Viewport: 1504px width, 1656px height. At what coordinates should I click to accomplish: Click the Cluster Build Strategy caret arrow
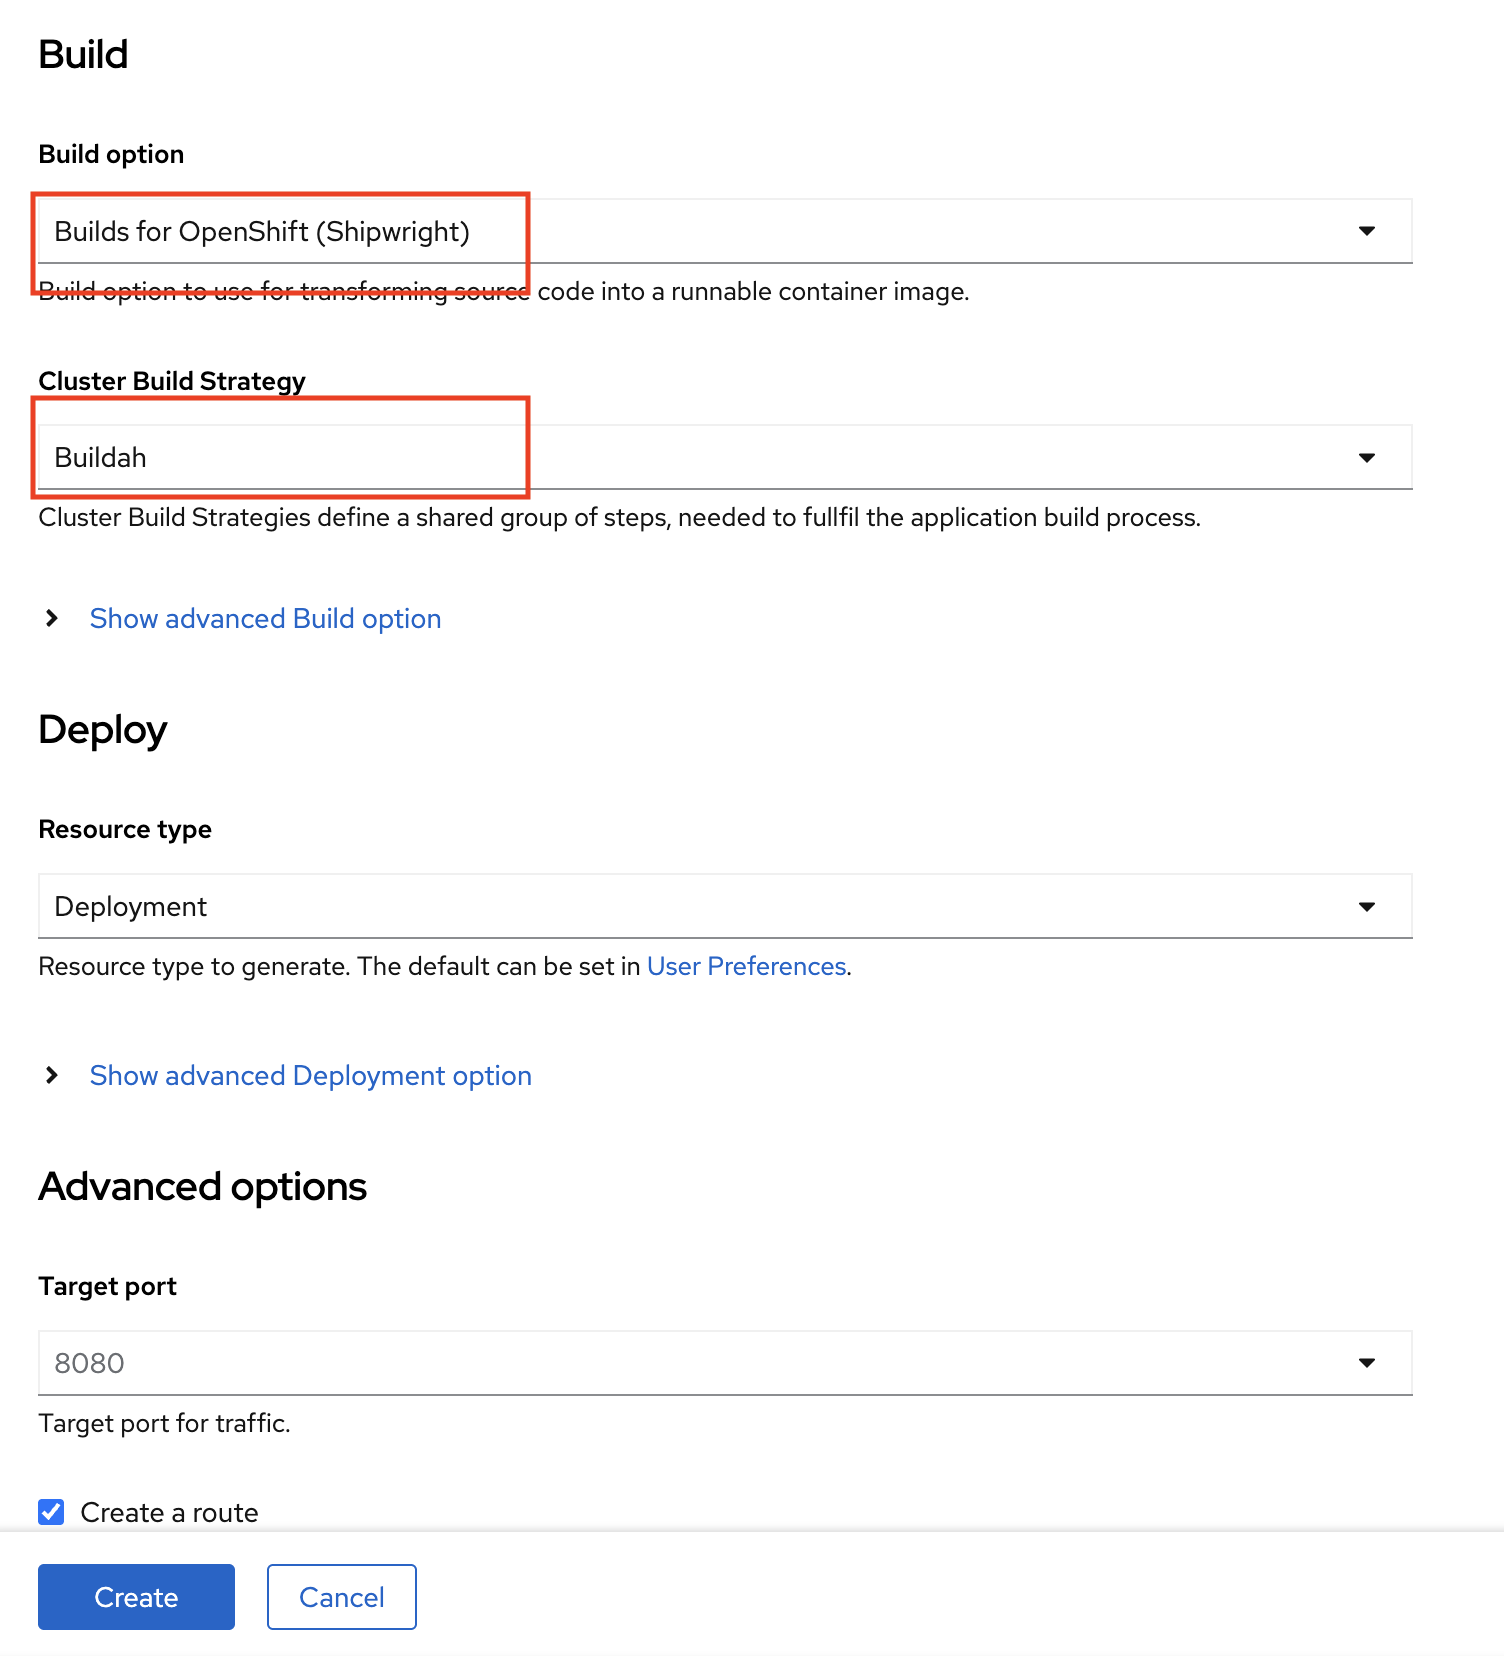[x=1367, y=458]
